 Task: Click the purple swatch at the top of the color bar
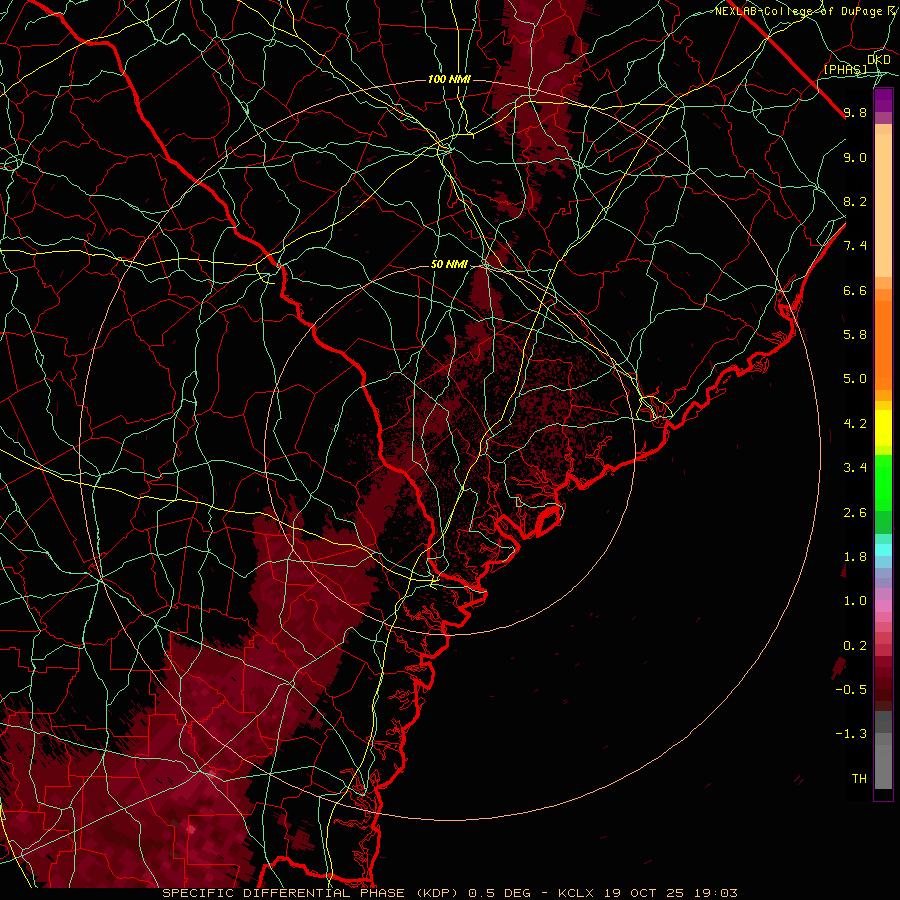(x=883, y=100)
